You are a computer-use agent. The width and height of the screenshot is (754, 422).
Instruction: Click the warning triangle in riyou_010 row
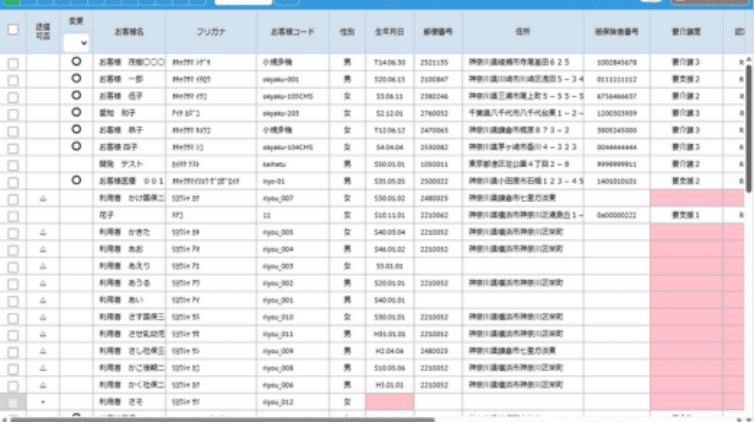coord(43,317)
